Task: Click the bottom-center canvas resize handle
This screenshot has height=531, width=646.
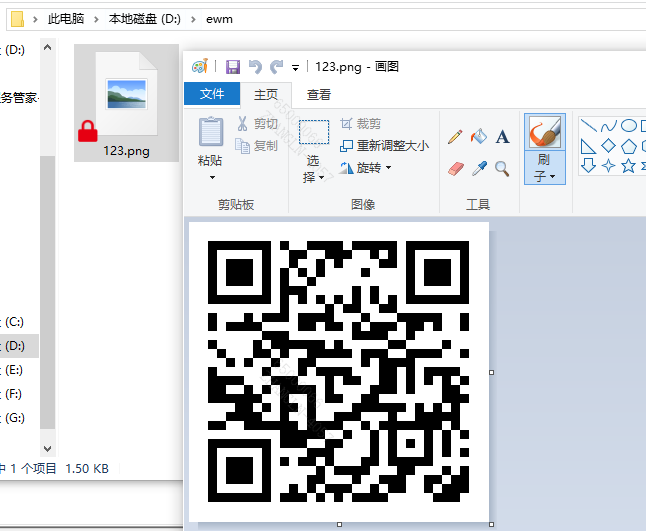Action: tap(339, 524)
